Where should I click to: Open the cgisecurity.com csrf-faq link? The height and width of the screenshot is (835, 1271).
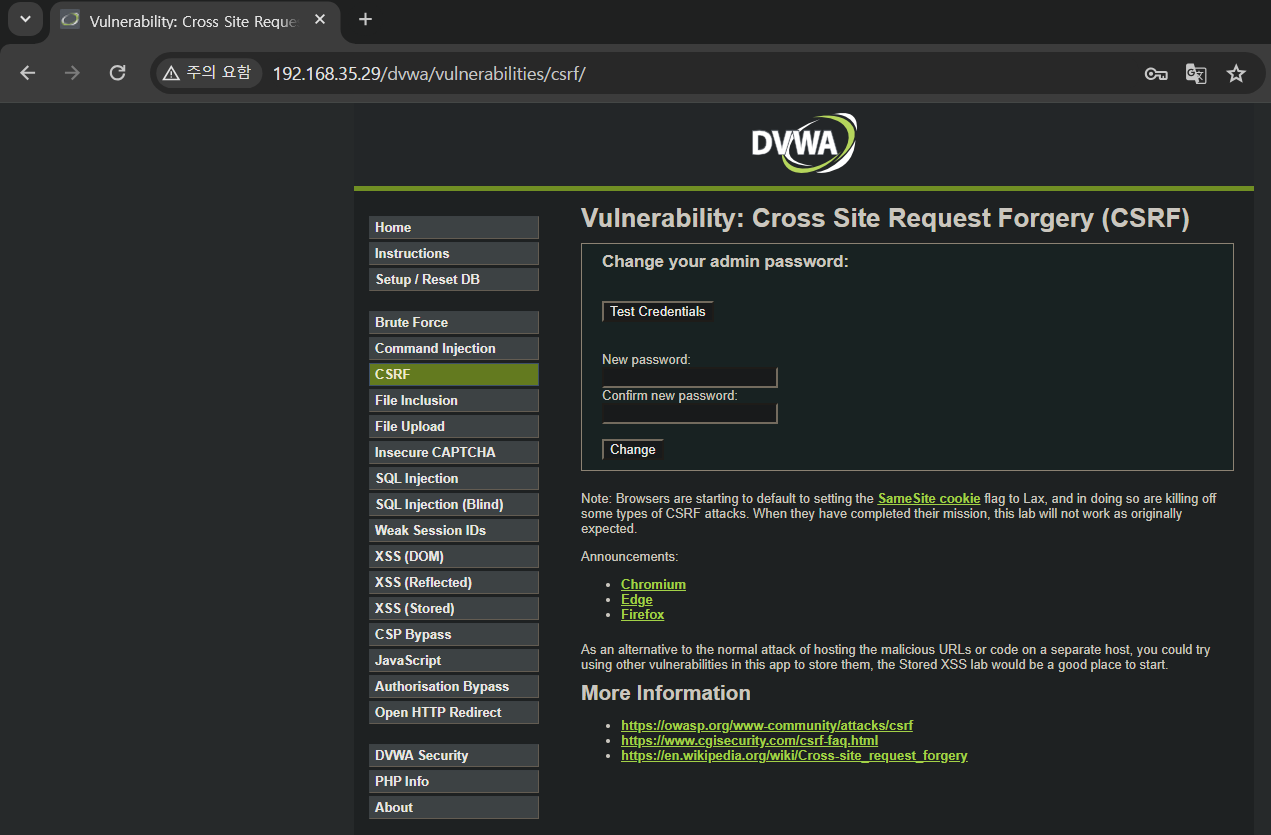click(749, 741)
